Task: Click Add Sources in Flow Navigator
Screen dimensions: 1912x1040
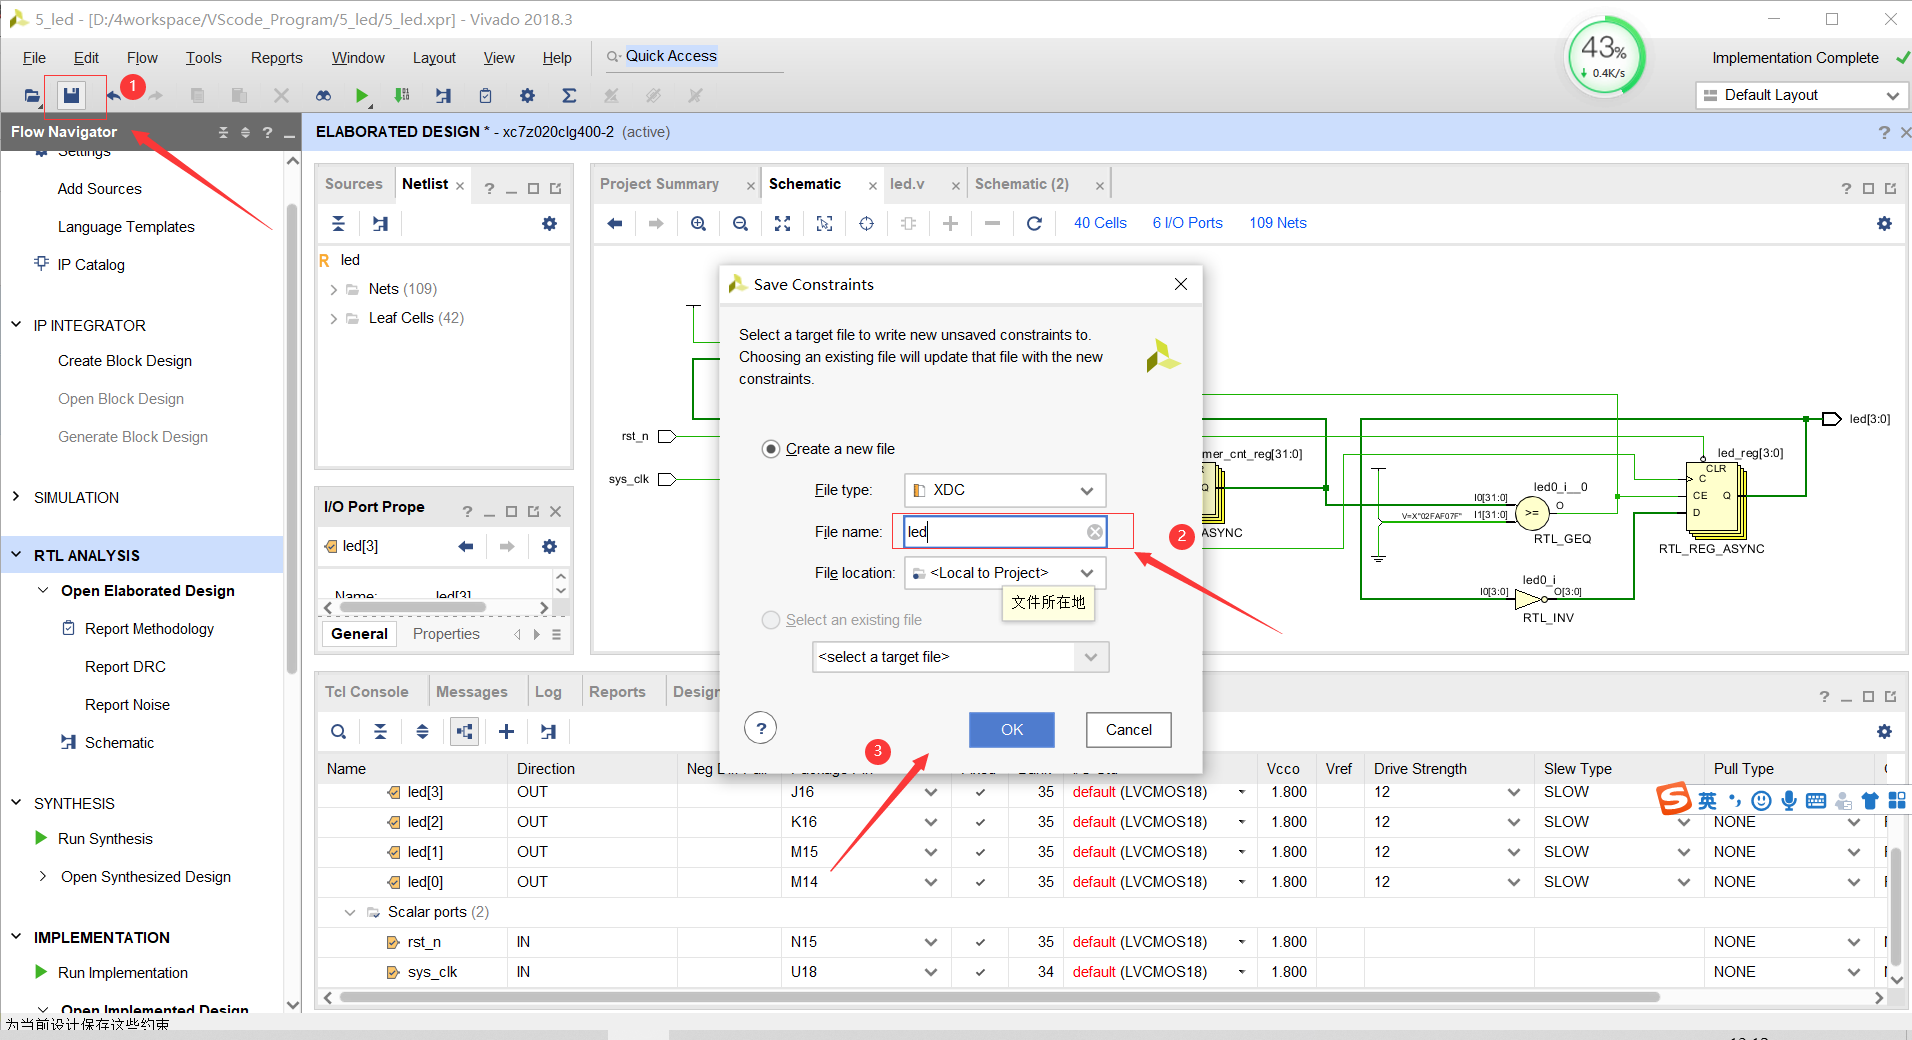Action: pos(98,188)
